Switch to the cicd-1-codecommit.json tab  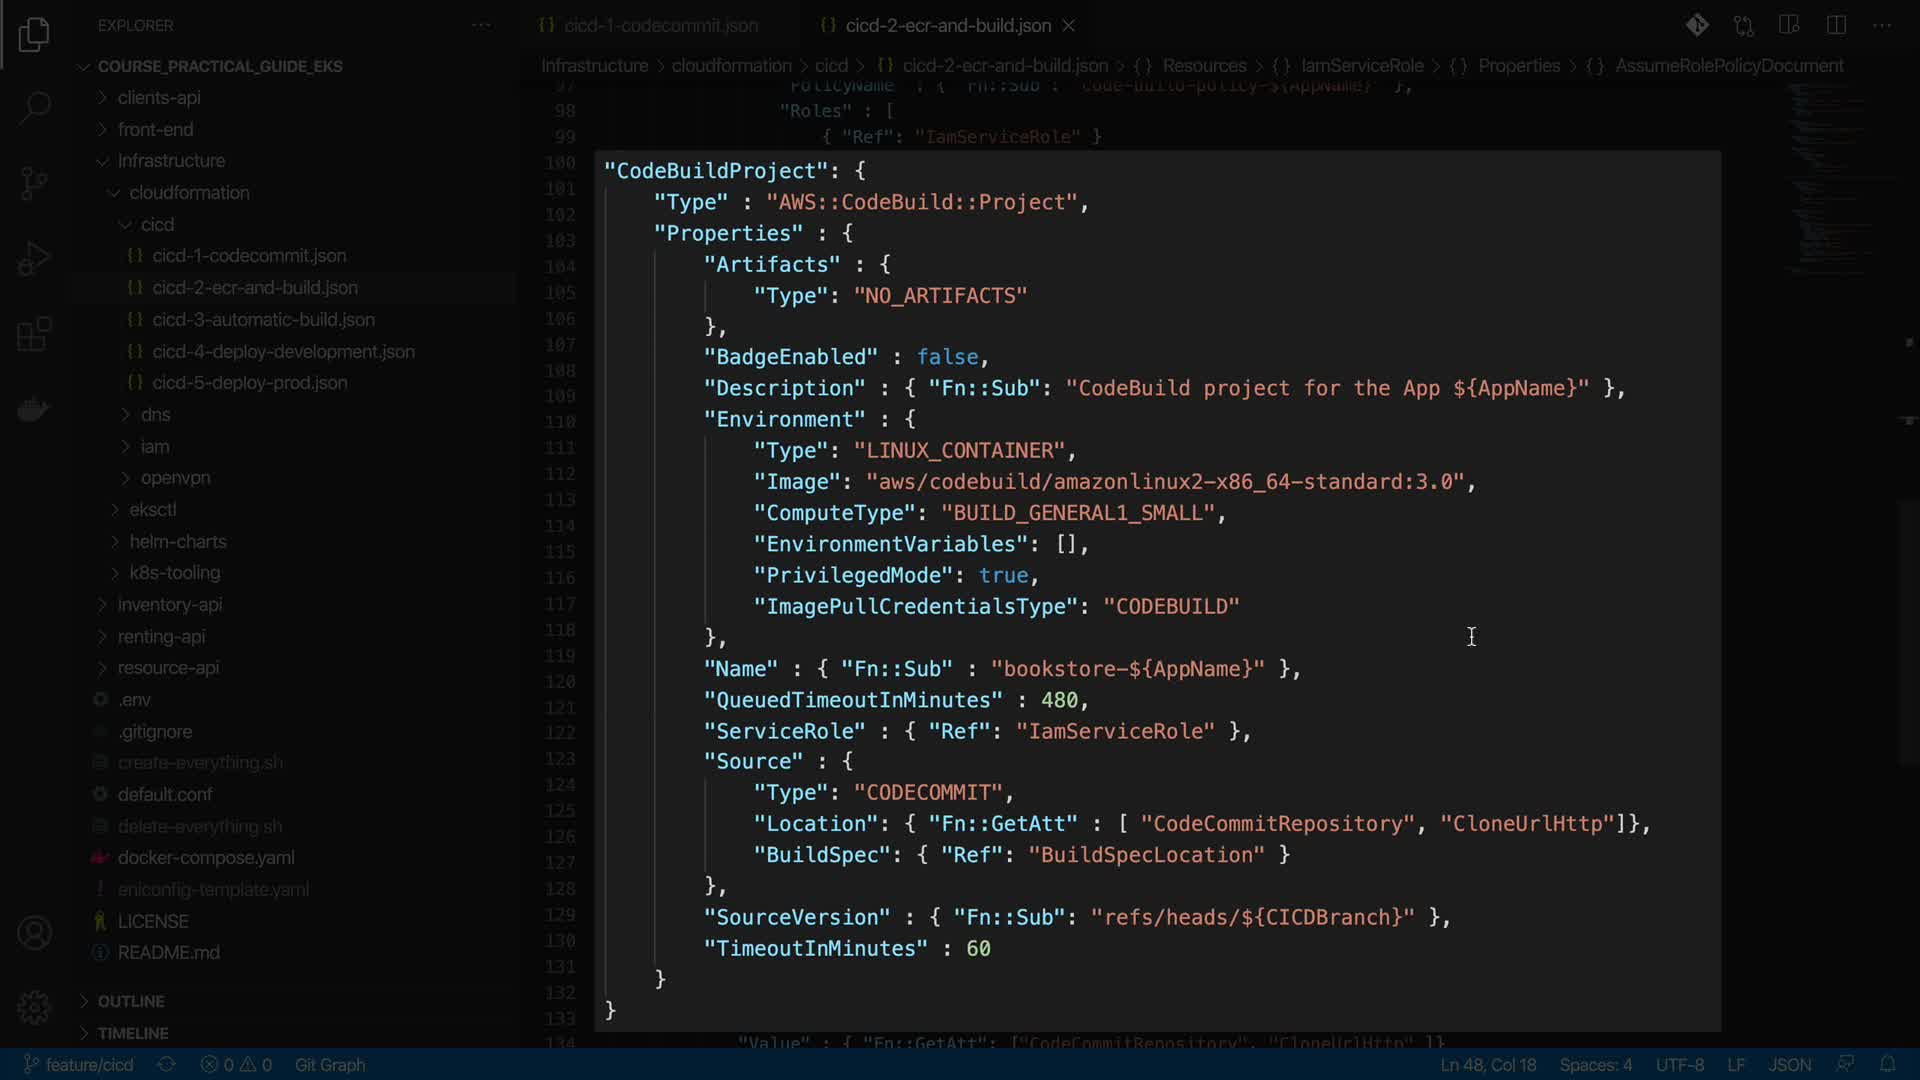pos(660,25)
